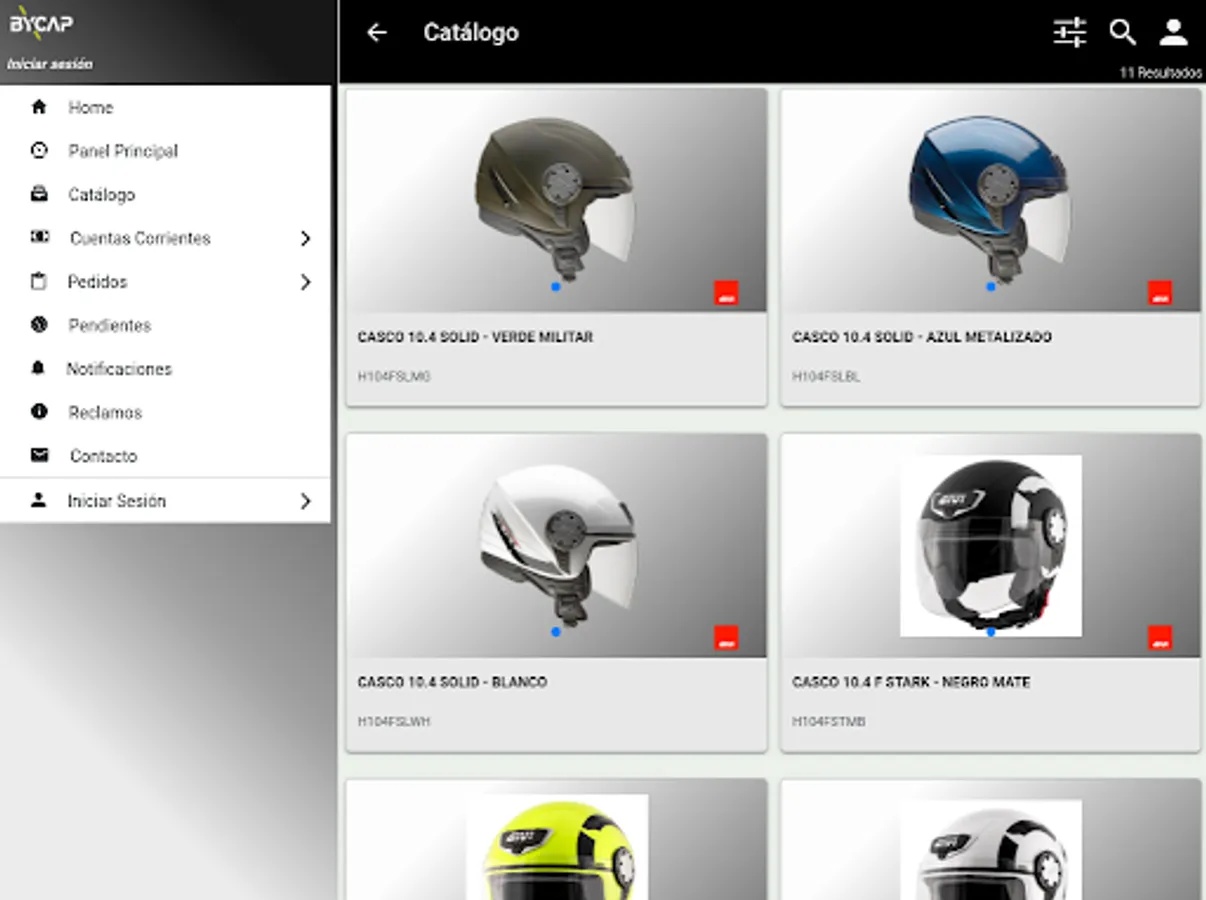Click the yellow helmet image
This screenshot has height=900, width=1206.
click(x=557, y=848)
